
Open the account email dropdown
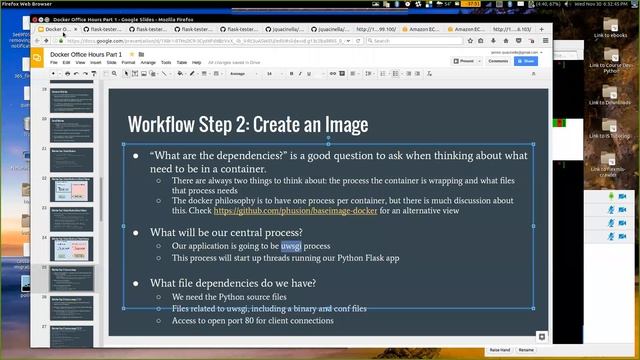517,53
